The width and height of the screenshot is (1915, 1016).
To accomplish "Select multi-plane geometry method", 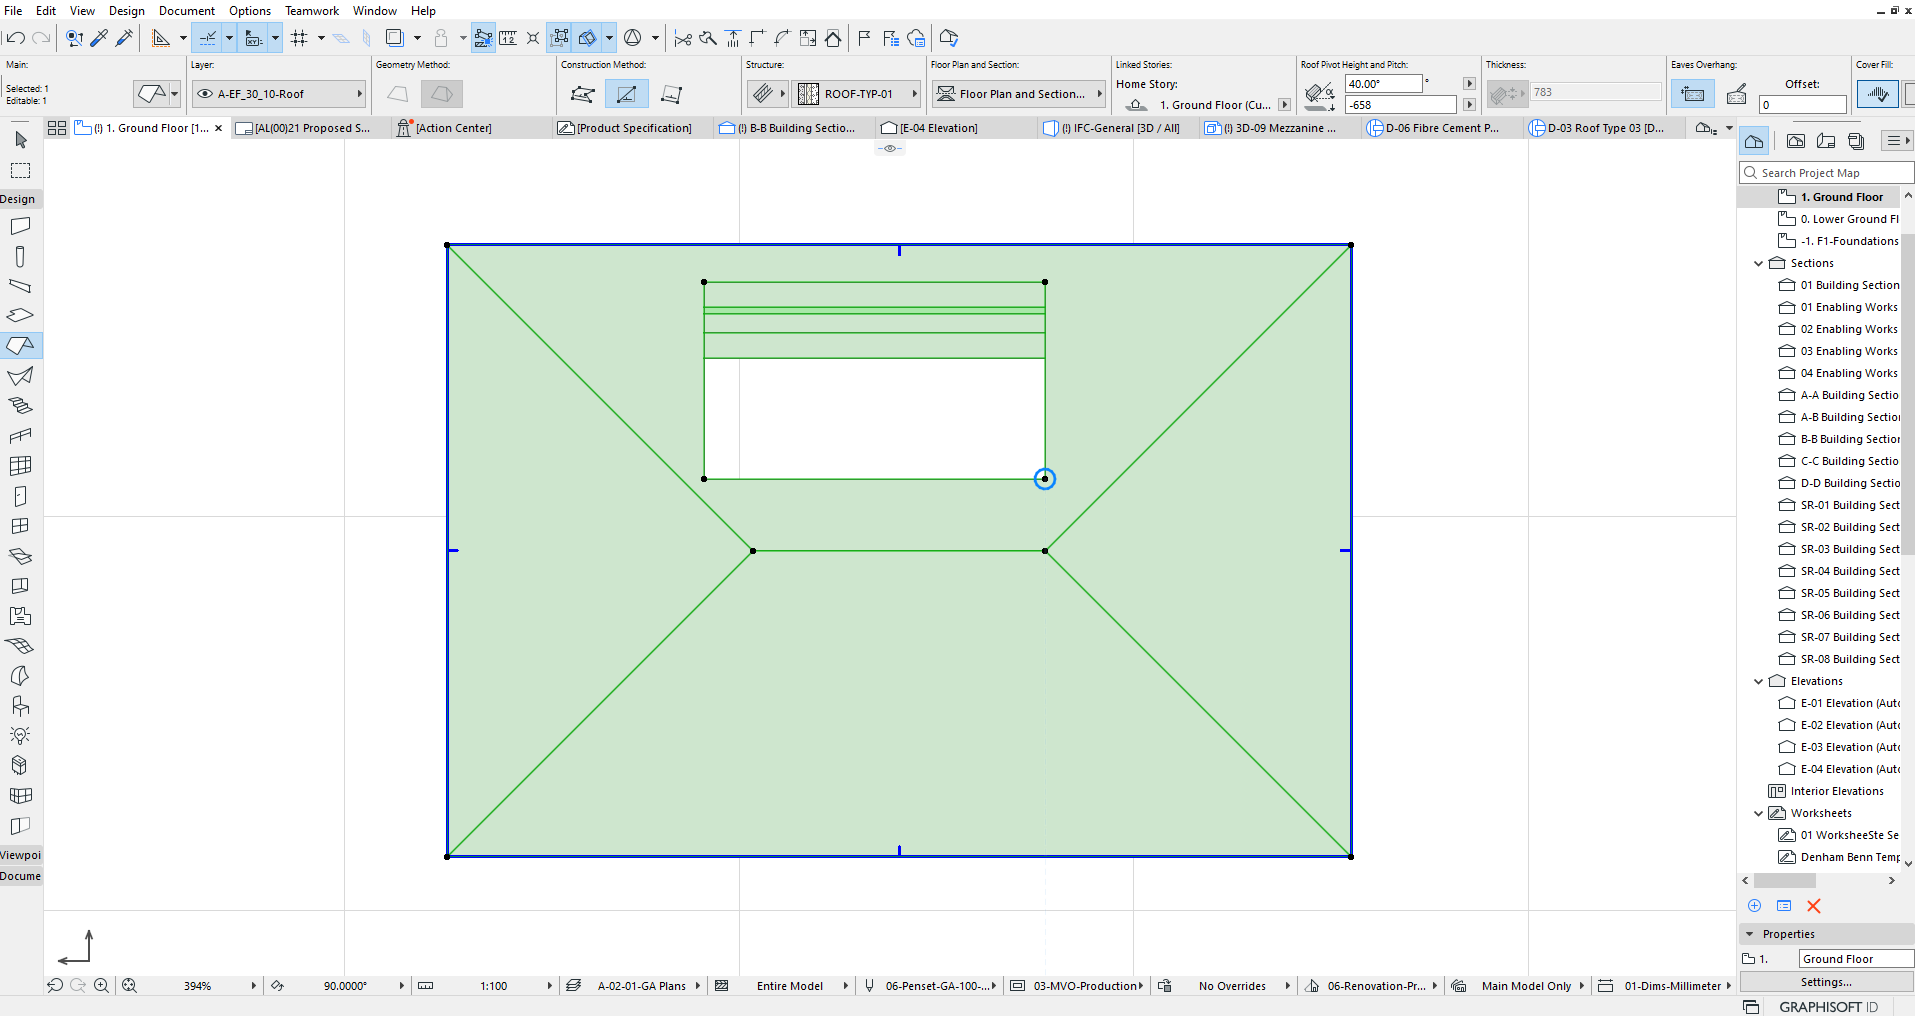I will 441,94.
